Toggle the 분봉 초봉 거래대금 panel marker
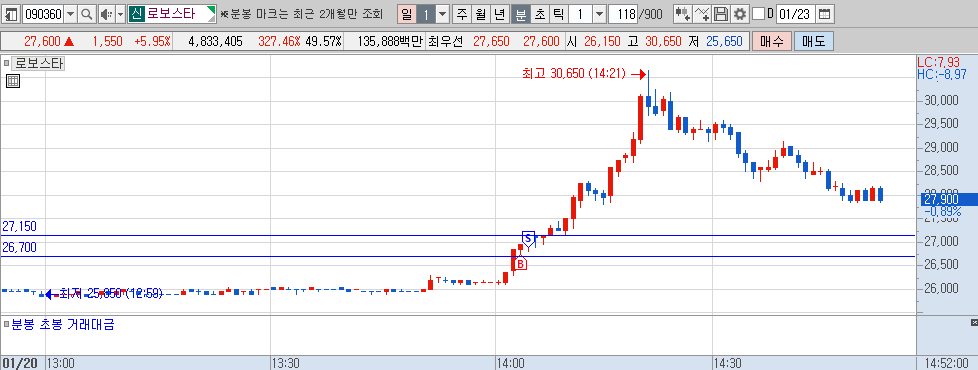 point(7,324)
